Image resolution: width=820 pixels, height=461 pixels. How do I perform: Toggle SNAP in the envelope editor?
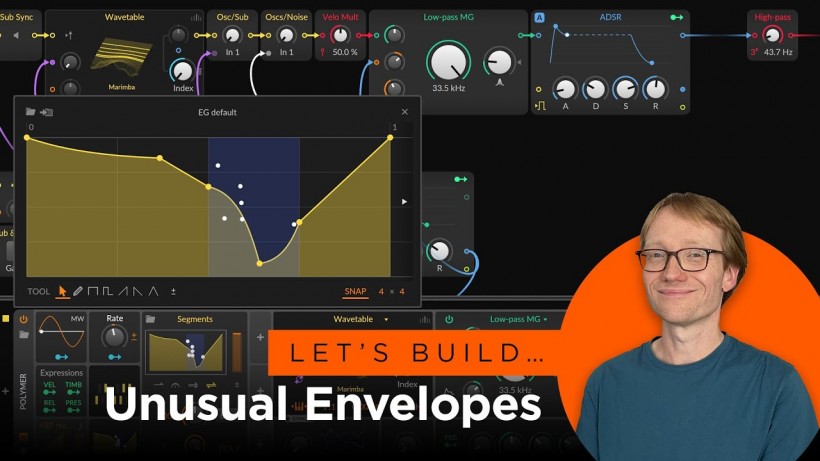[x=355, y=291]
